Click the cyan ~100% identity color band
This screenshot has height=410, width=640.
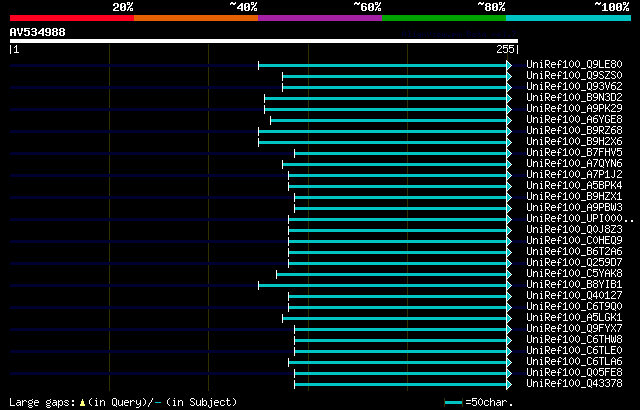pyautogui.click(x=569, y=18)
